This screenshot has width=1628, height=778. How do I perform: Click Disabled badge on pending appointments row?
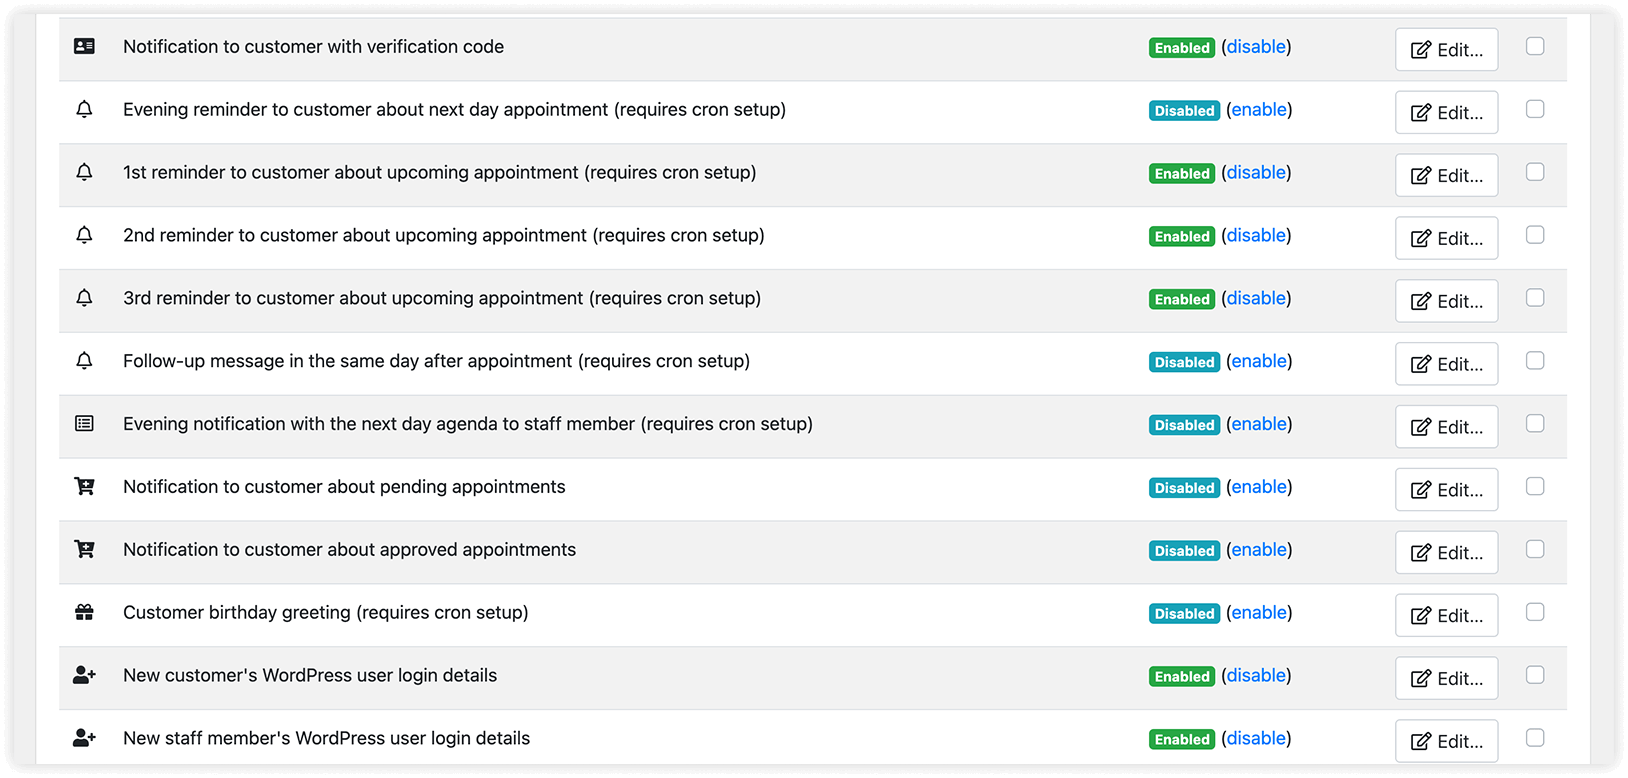pyautogui.click(x=1184, y=488)
